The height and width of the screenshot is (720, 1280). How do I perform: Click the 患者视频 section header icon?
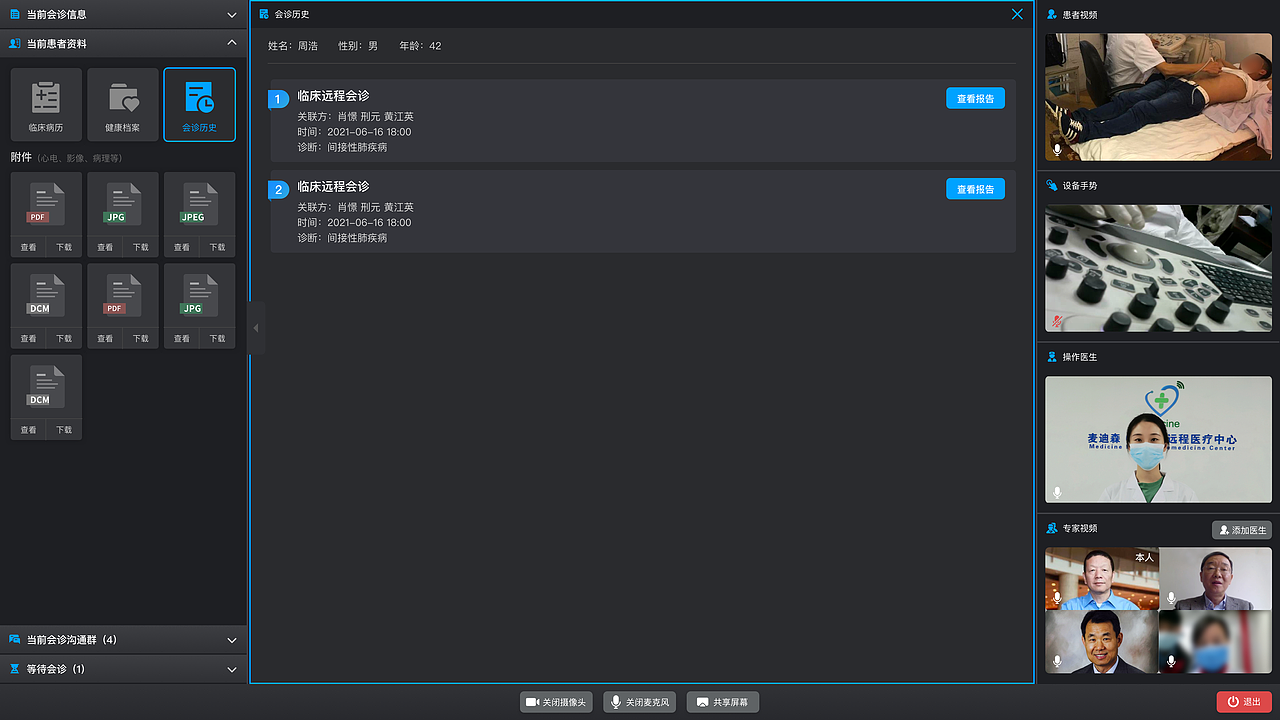(1052, 15)
